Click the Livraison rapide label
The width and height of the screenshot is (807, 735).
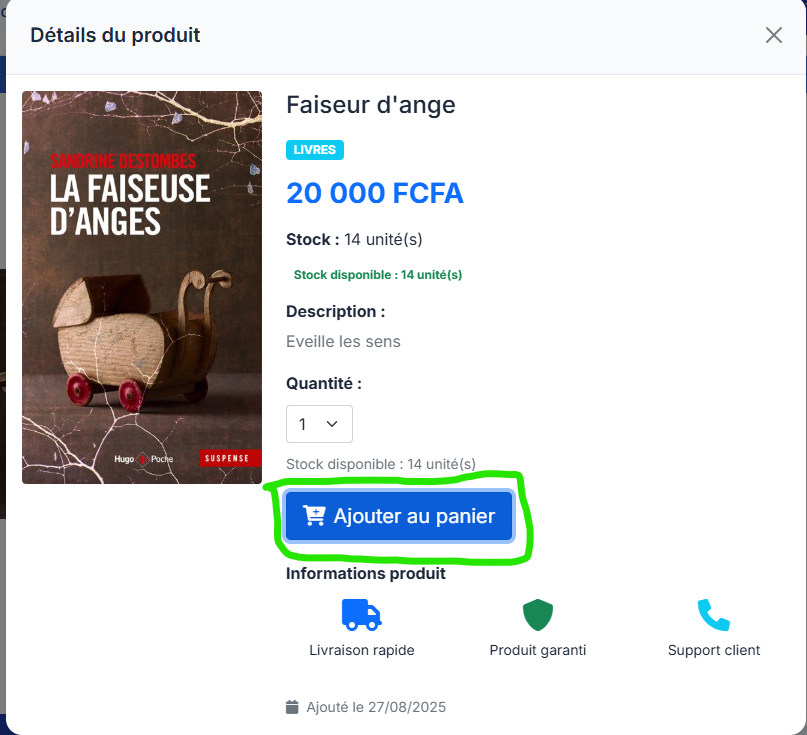pyautogui.click(x=362, y=650)
